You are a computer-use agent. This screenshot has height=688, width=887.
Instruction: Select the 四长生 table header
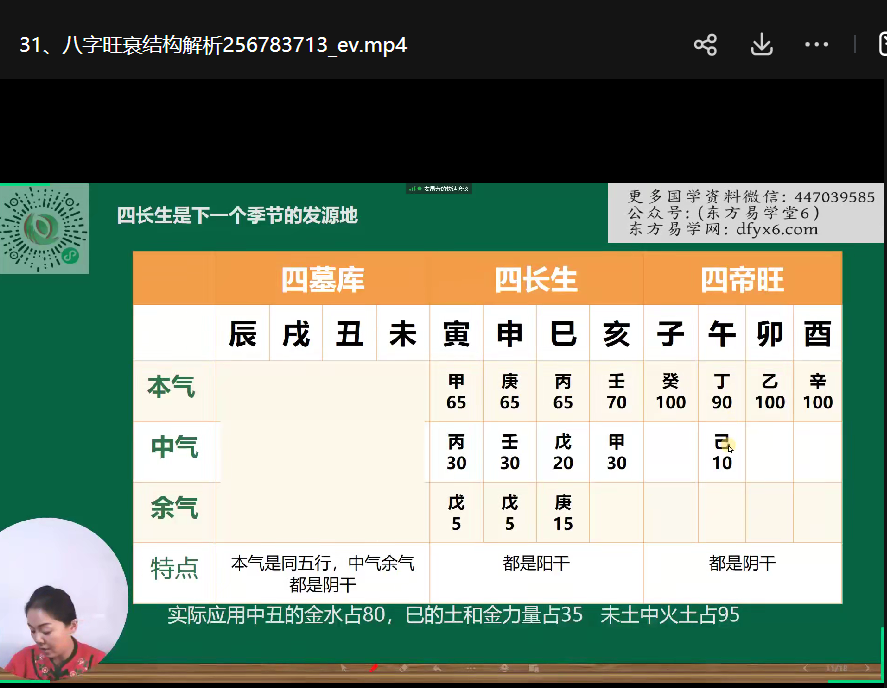(x=536, y=280)
